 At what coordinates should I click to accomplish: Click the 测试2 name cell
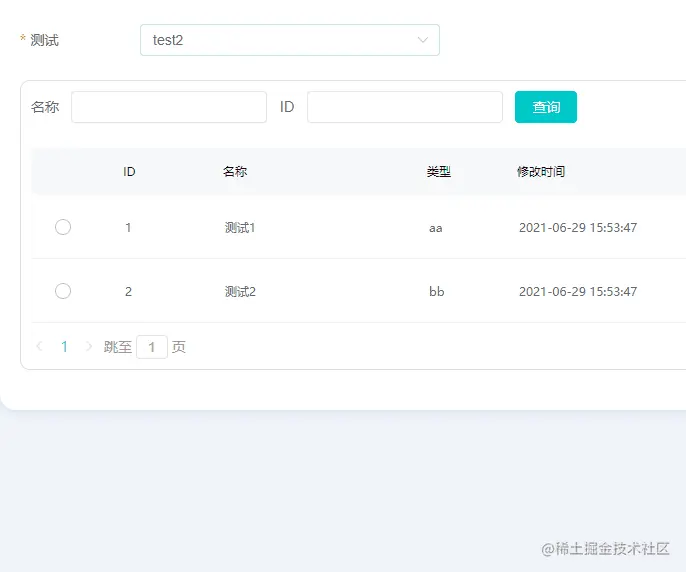click(x=240, y=291)
